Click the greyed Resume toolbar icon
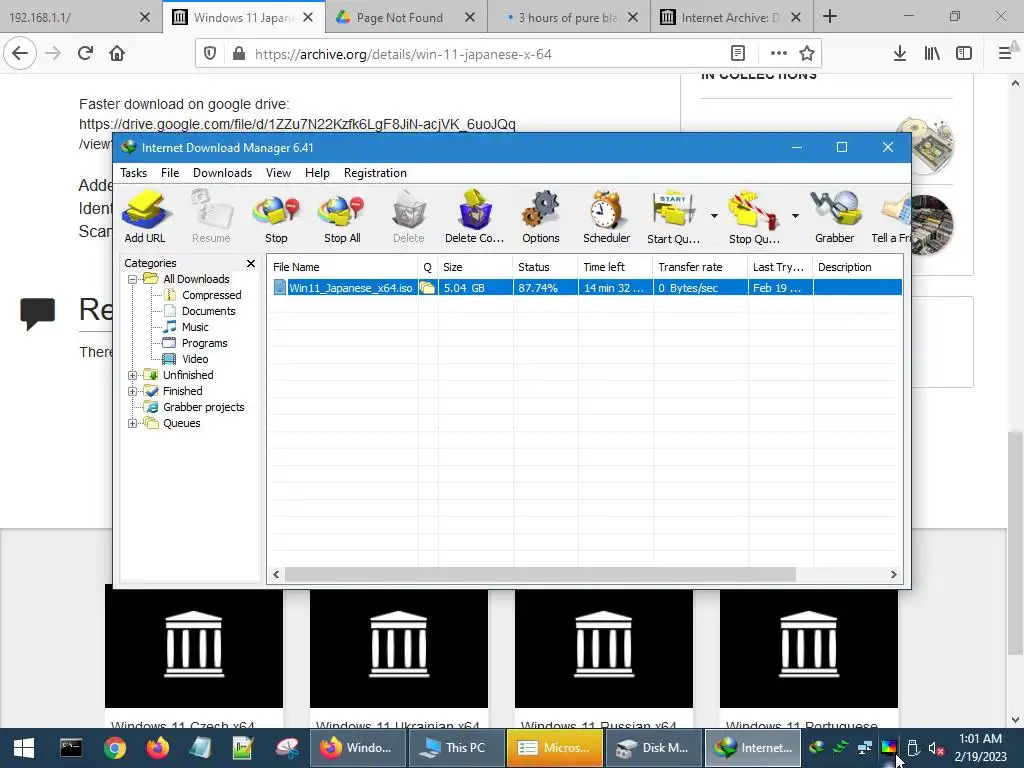The image size is (1024, 768). point(211,217)
